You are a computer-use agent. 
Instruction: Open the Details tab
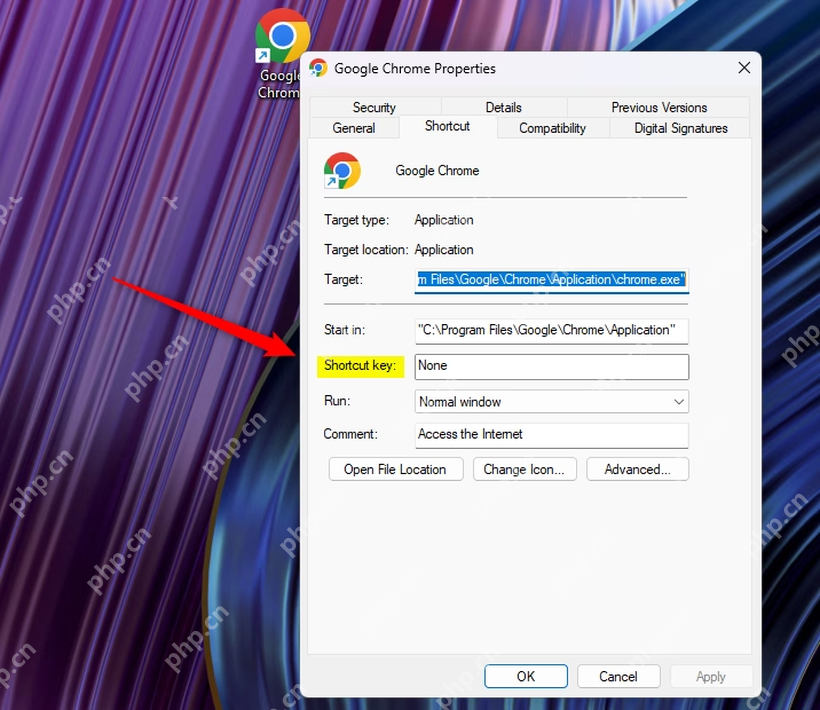click(x=504, y=107)
